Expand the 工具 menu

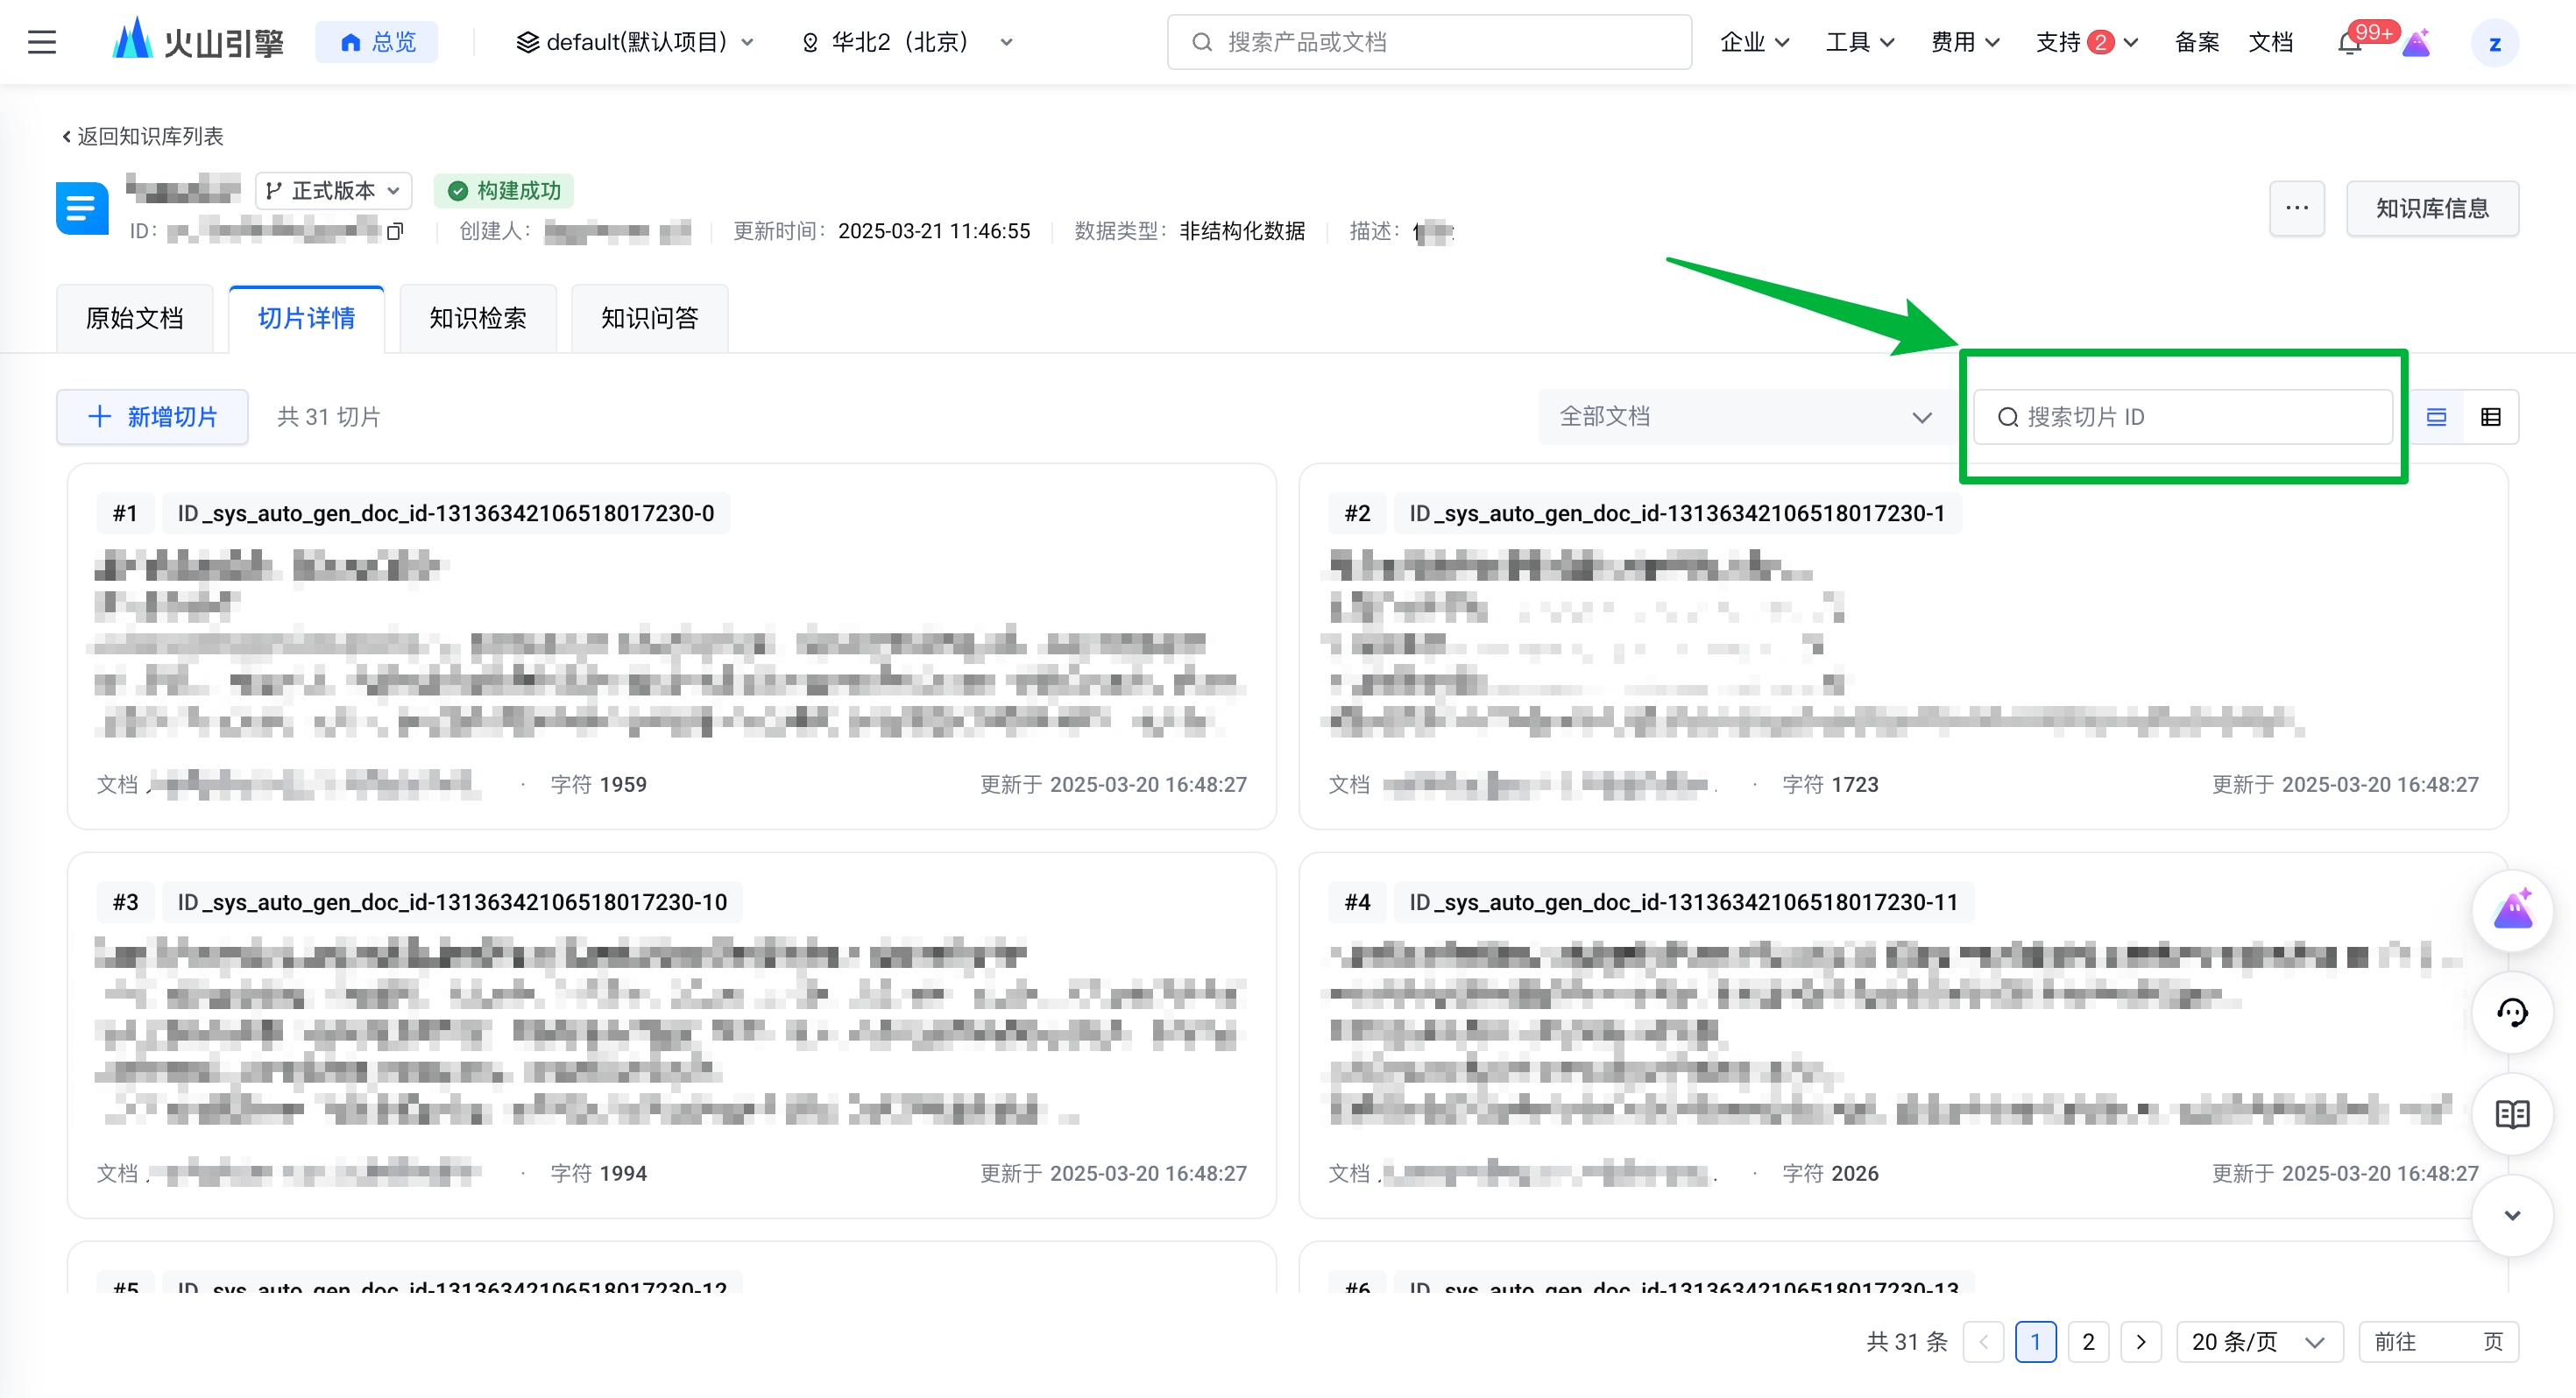[x=1860, y=42]
